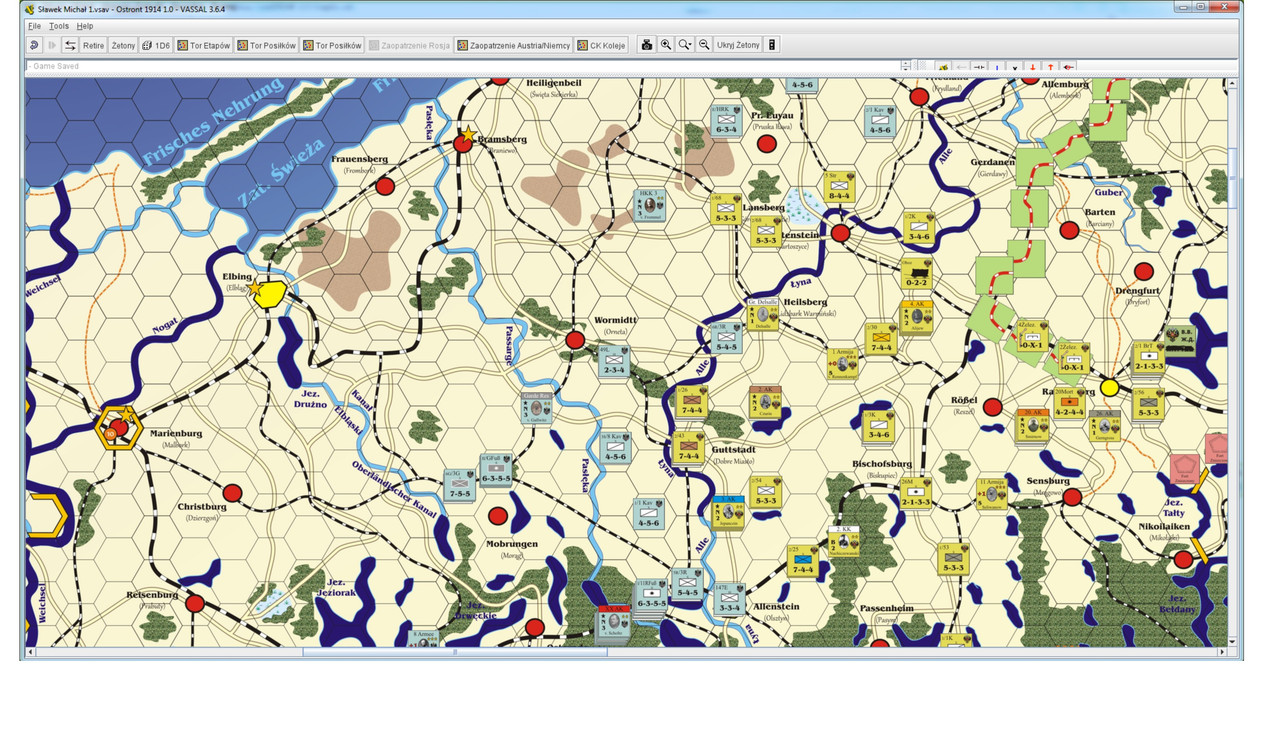
Task: Open the Tor Etapów track window
Action: [204, 45]
